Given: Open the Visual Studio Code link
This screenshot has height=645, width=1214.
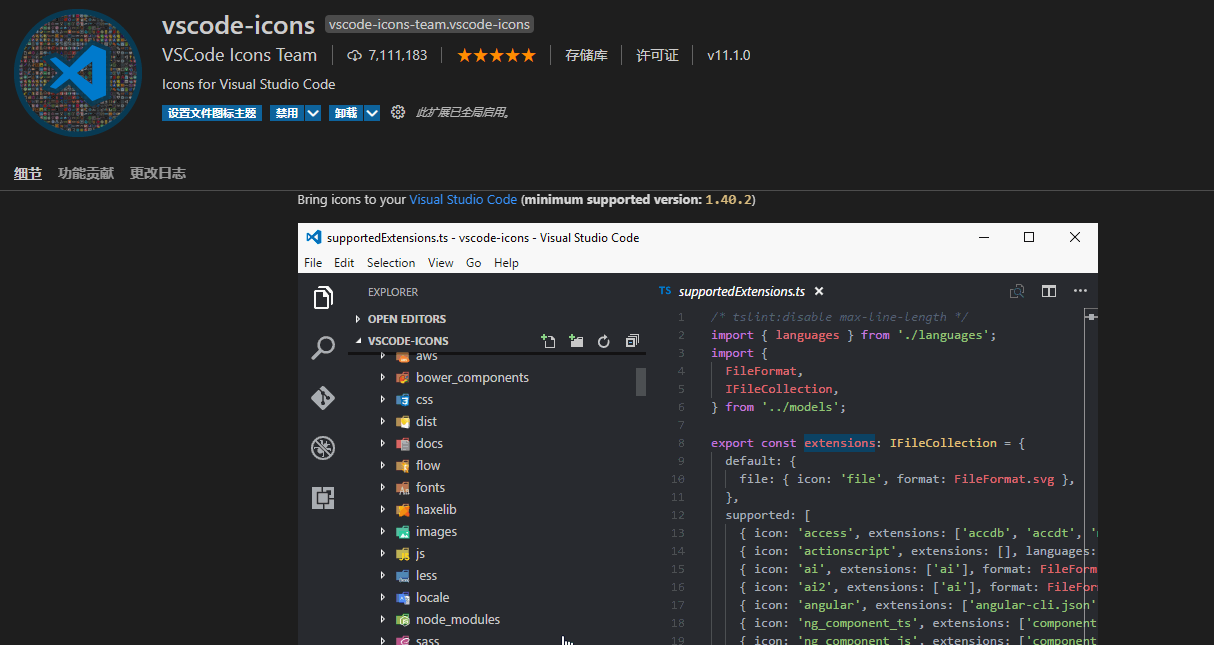Looking at the screenshot, I should 463,200.
